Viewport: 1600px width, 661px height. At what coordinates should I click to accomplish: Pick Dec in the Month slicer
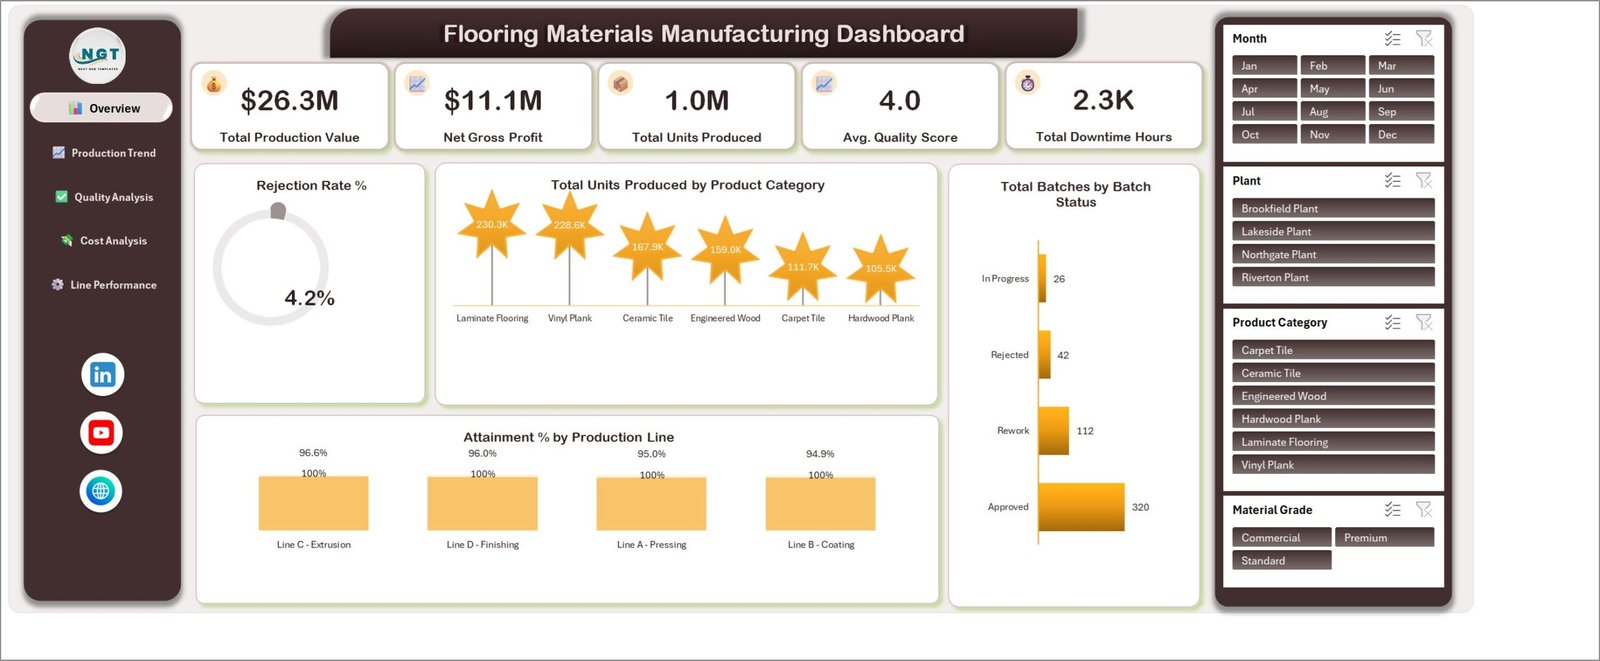[x=1402, y=135]
